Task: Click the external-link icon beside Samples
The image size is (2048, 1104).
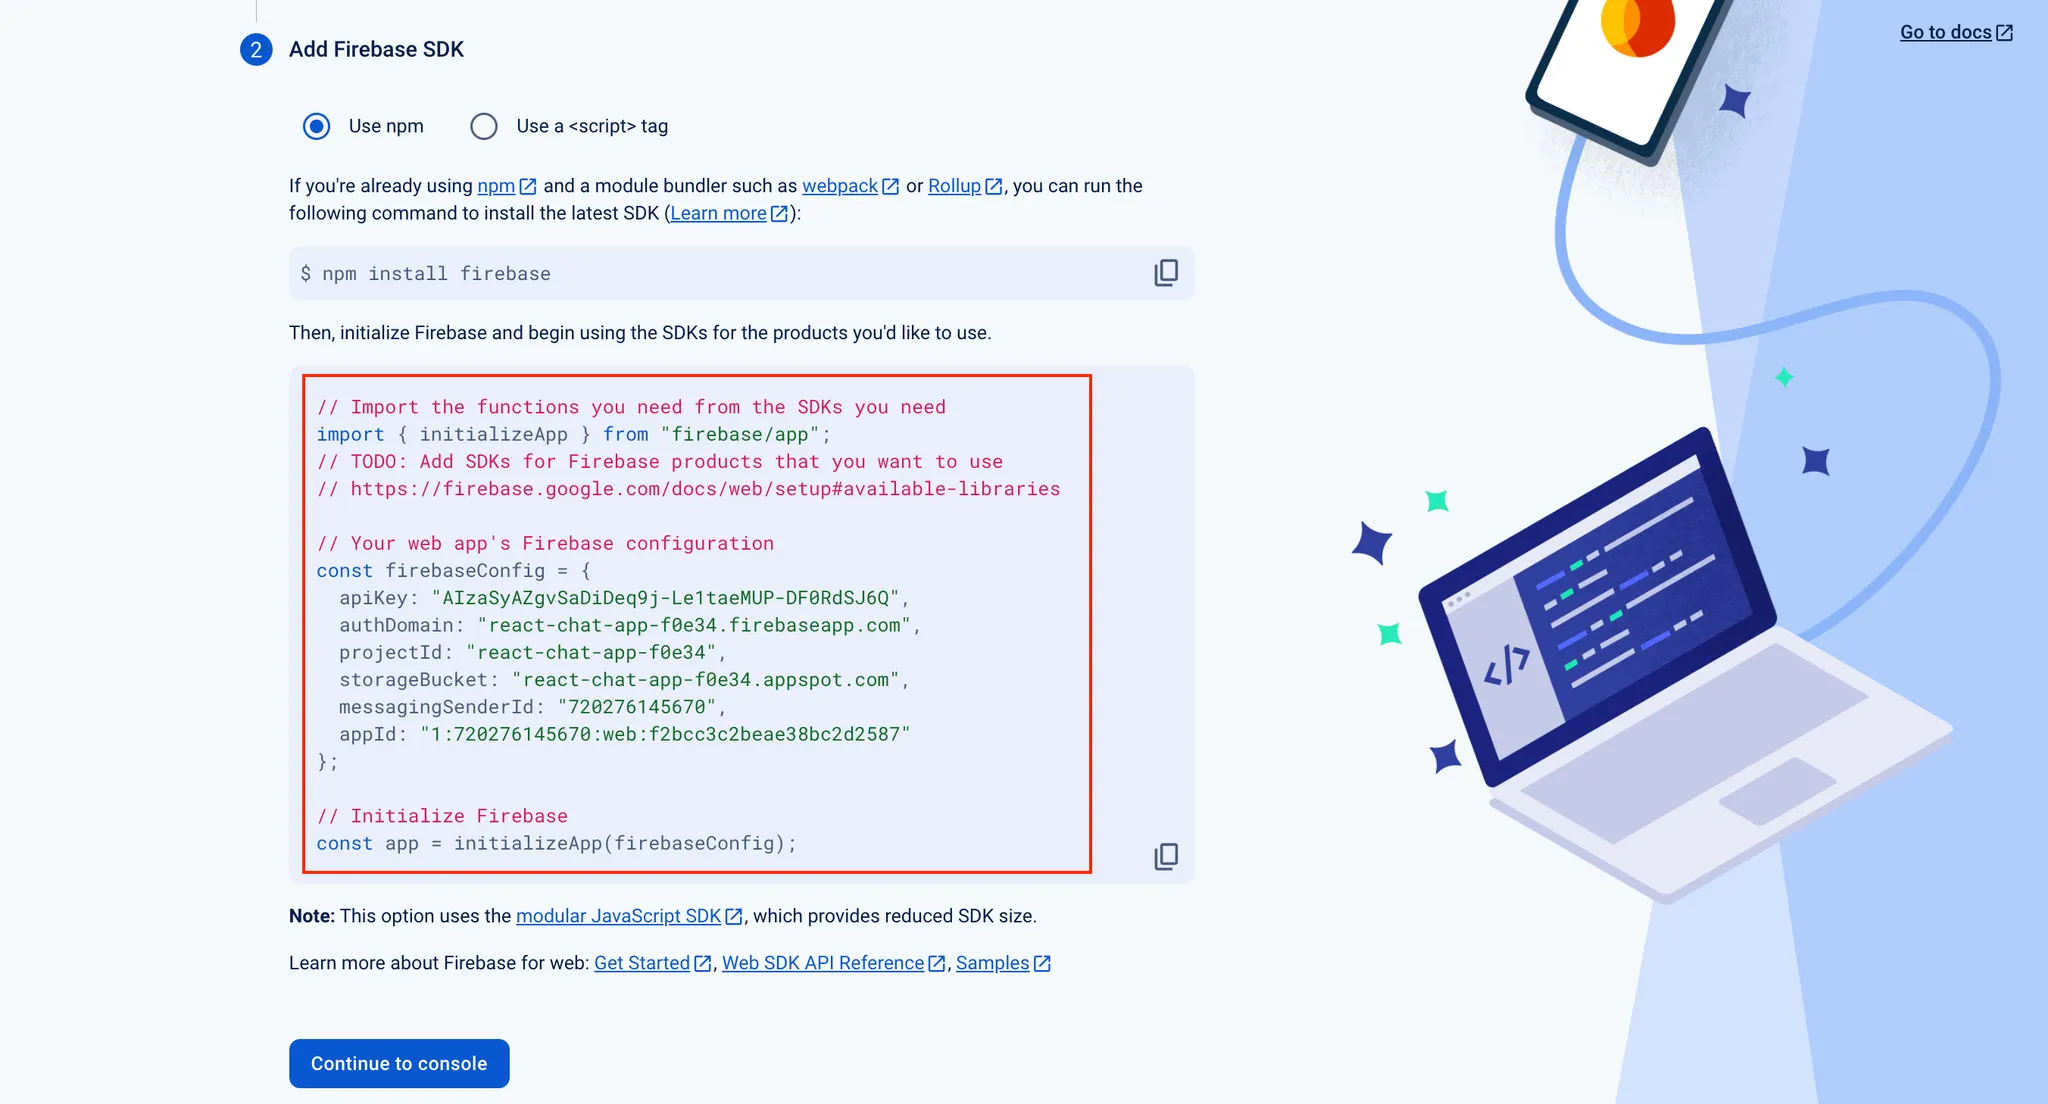Action: (1042, 963)
